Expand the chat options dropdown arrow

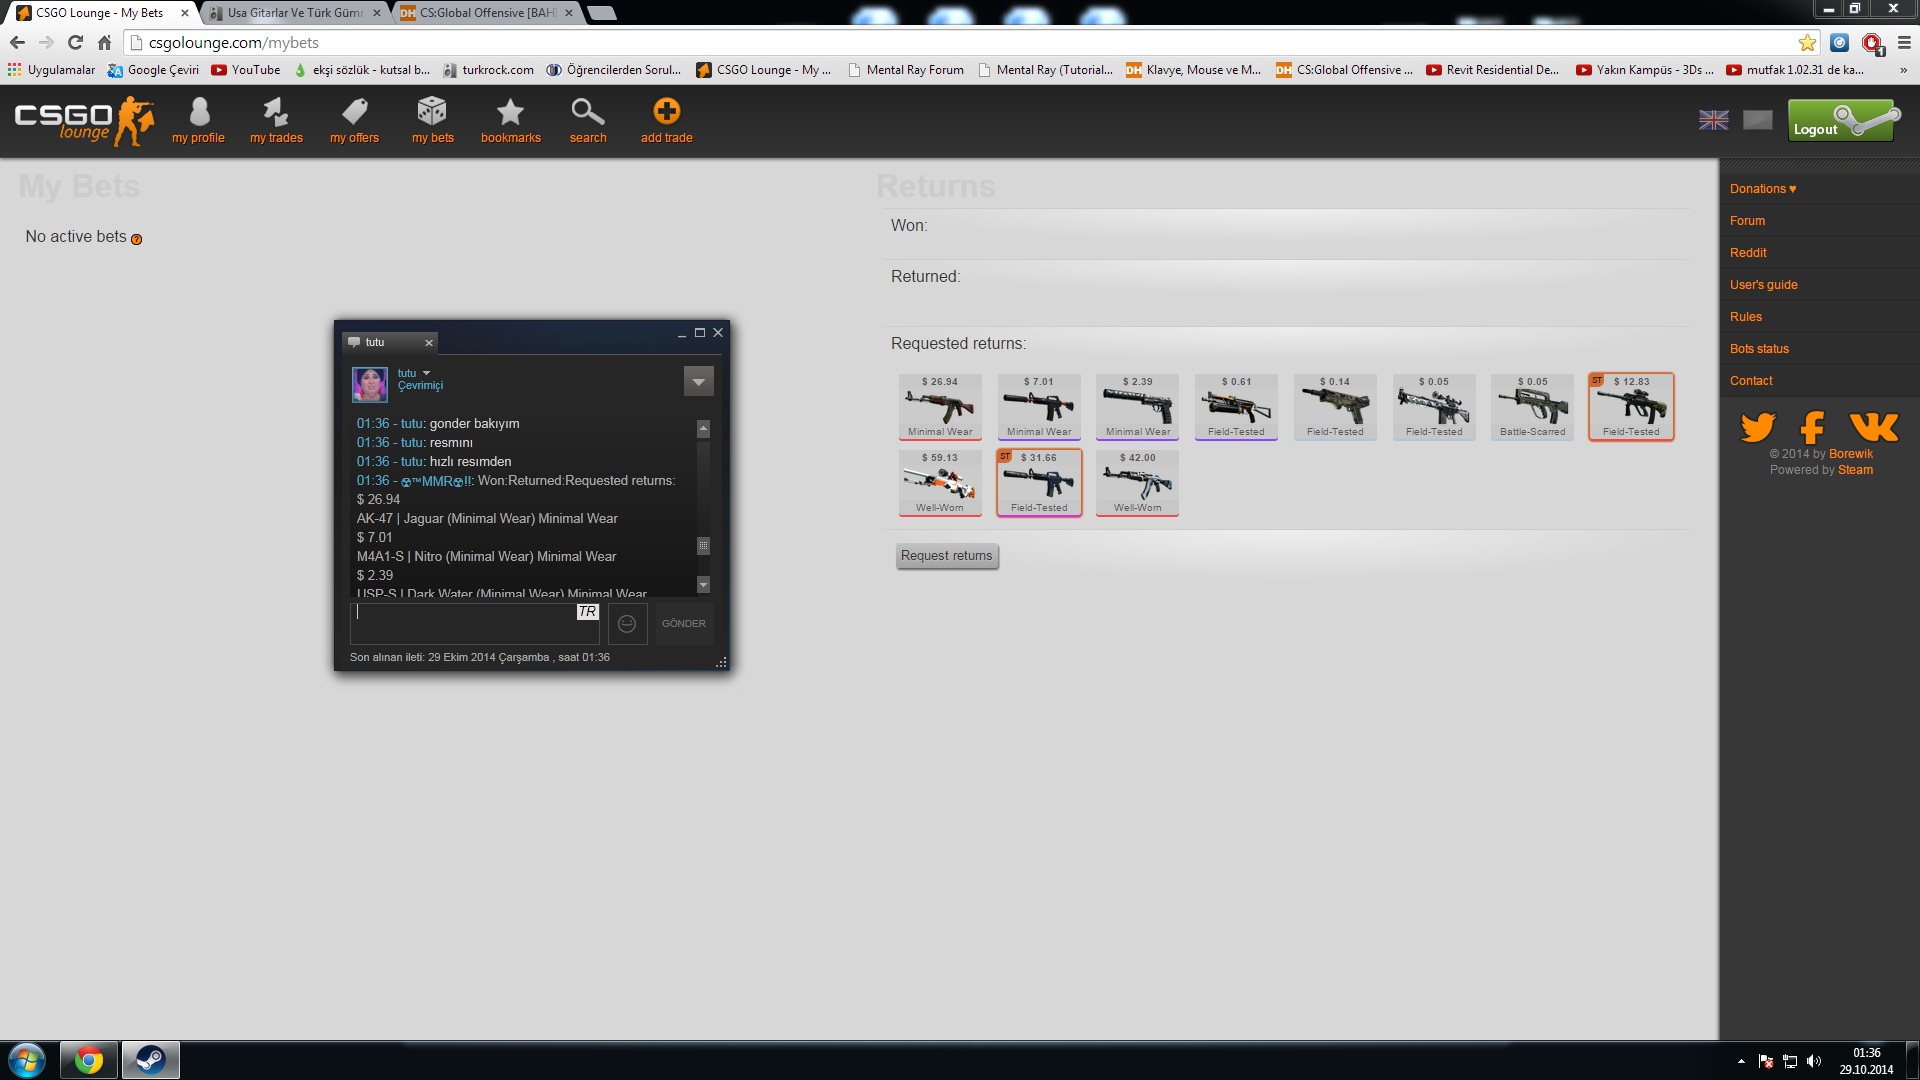pos(698,381)
